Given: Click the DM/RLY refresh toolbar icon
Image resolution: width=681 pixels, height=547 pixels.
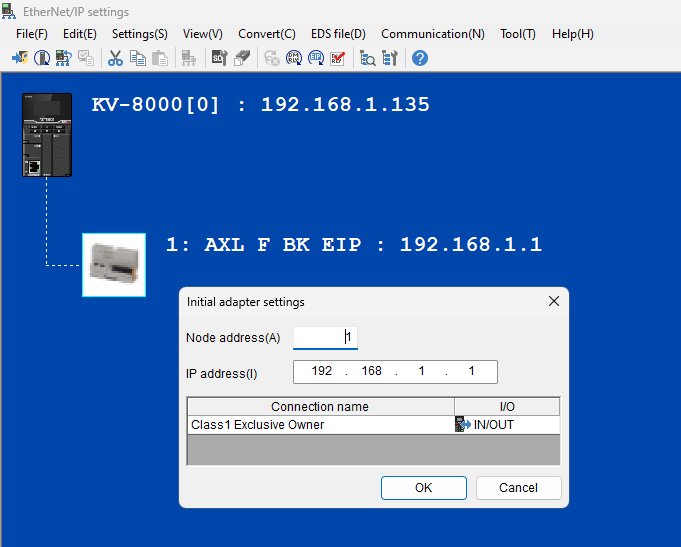Looking at the screenshot, I should [294, 58].
